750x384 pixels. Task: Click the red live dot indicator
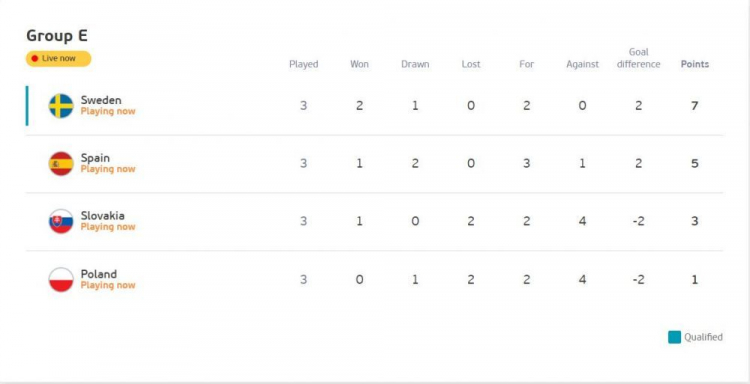pos(34,59)
